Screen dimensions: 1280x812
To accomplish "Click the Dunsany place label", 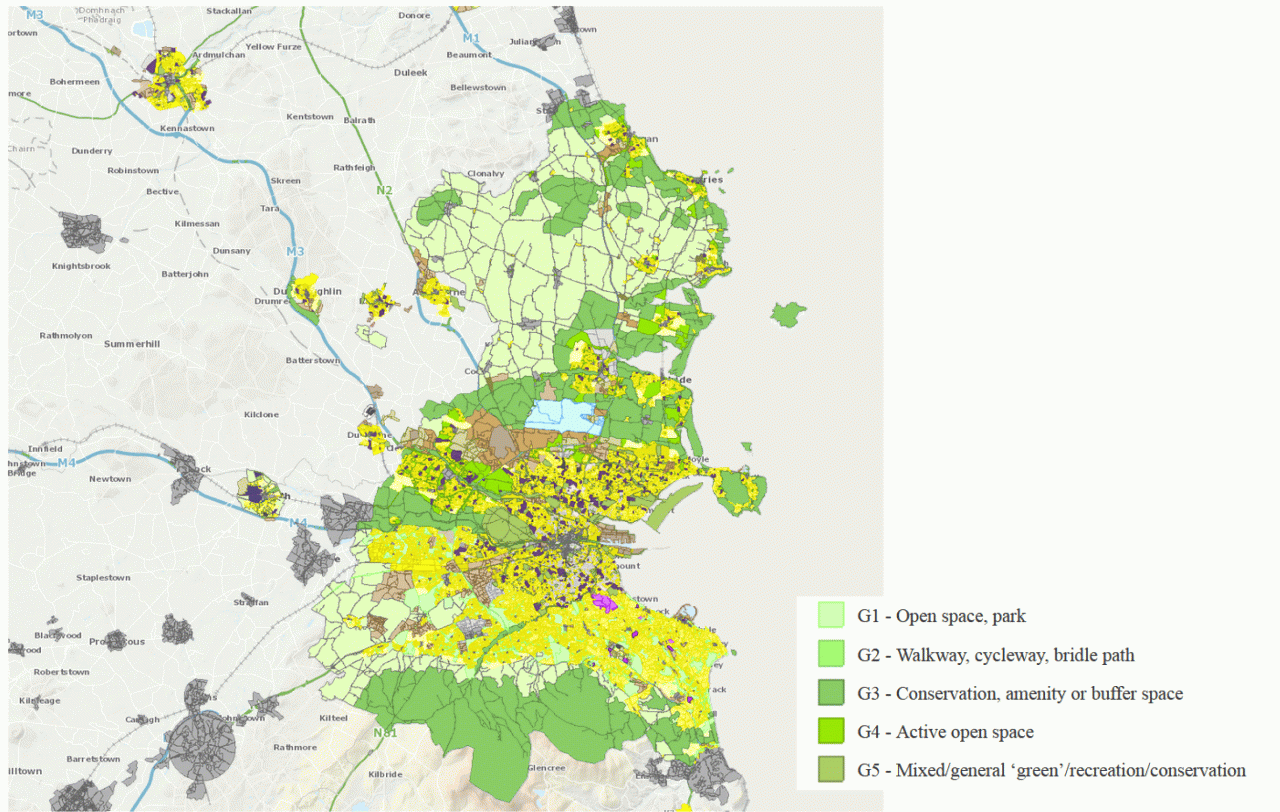I will tap(232, 251).
